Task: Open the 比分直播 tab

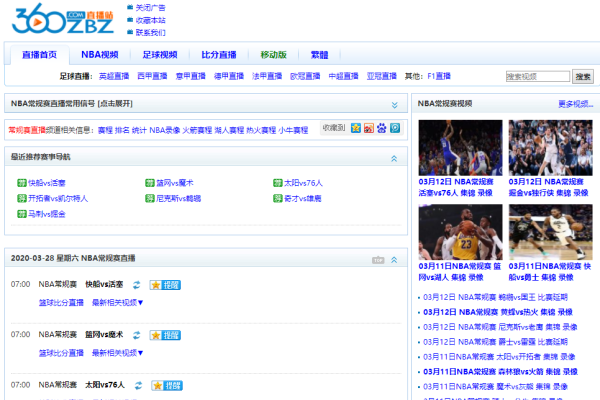Action: pos(219,55)
